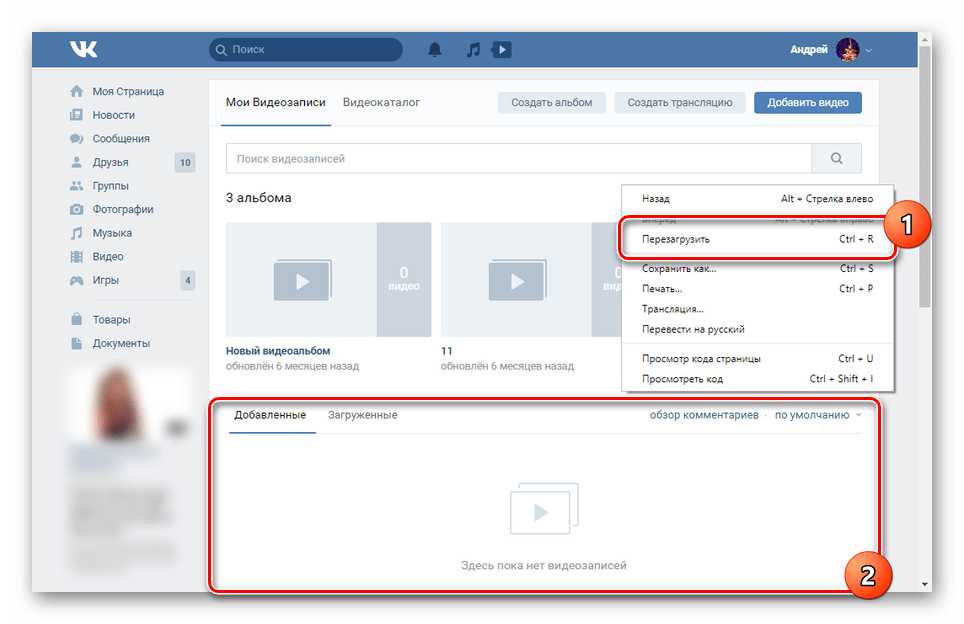Switch to the Загруженные tab
Screen dimensions: 964x624
coord(362,415)
